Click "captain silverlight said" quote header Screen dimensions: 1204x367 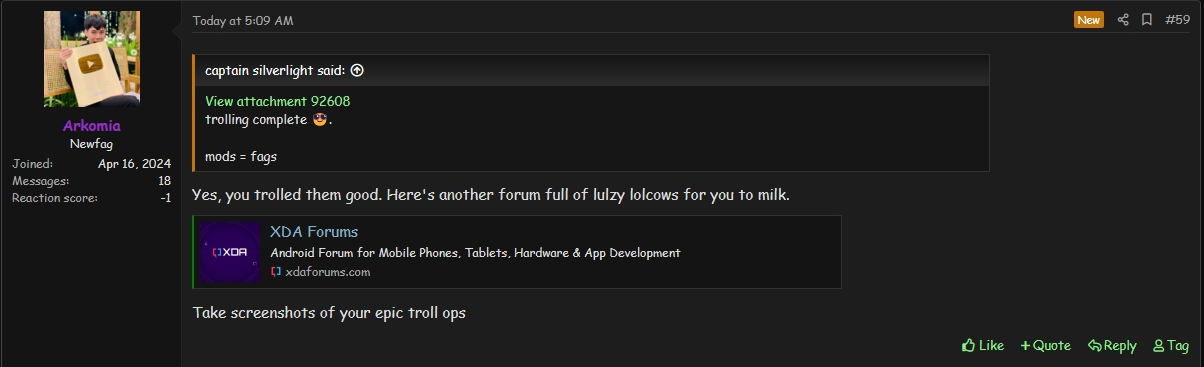pos(275,70)
